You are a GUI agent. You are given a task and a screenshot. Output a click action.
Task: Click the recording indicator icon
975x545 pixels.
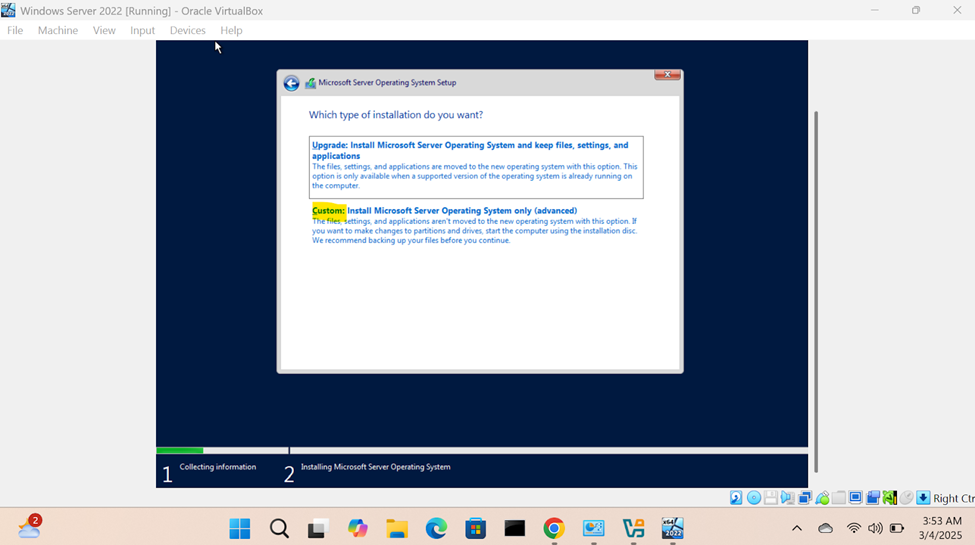pos(872,498)
